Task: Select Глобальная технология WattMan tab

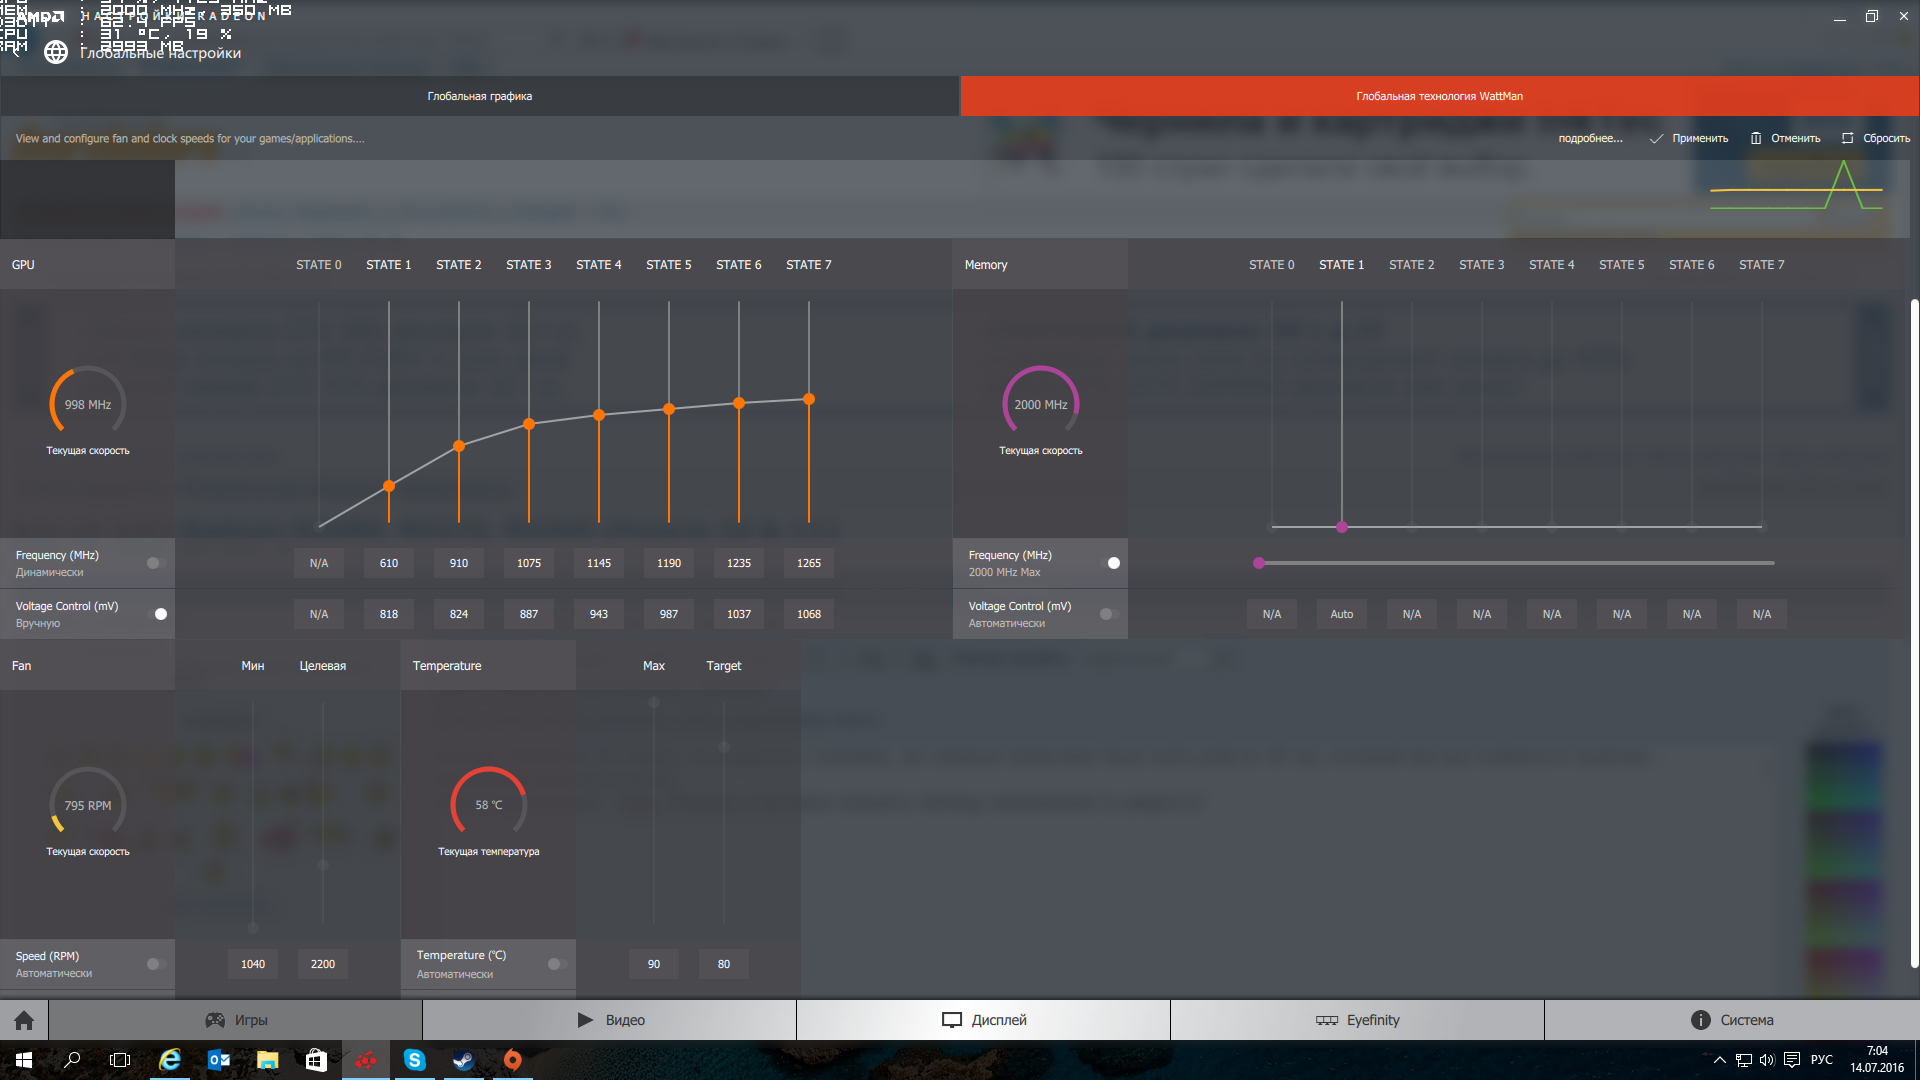Action: (x=1439, y=96)
